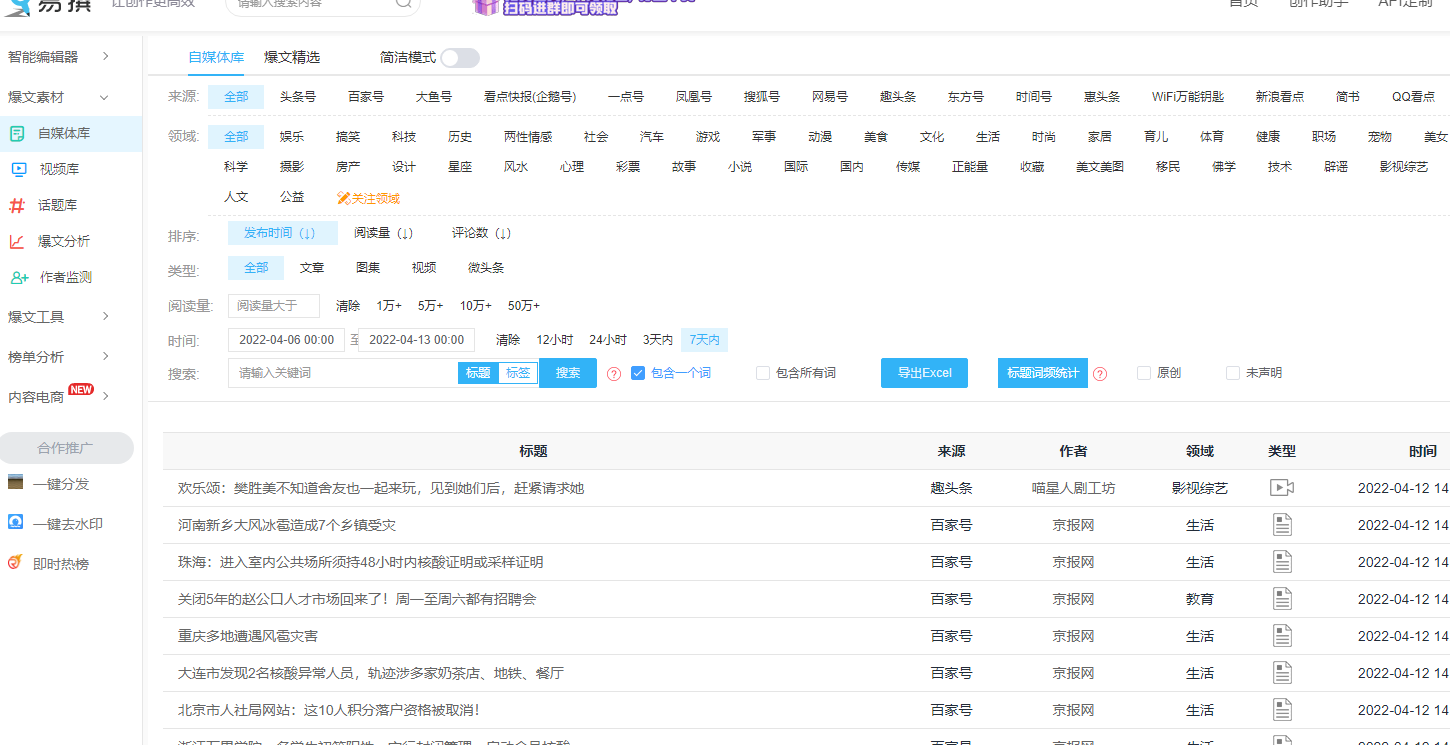Click the 标题词频统计 button

point(1043,372)
